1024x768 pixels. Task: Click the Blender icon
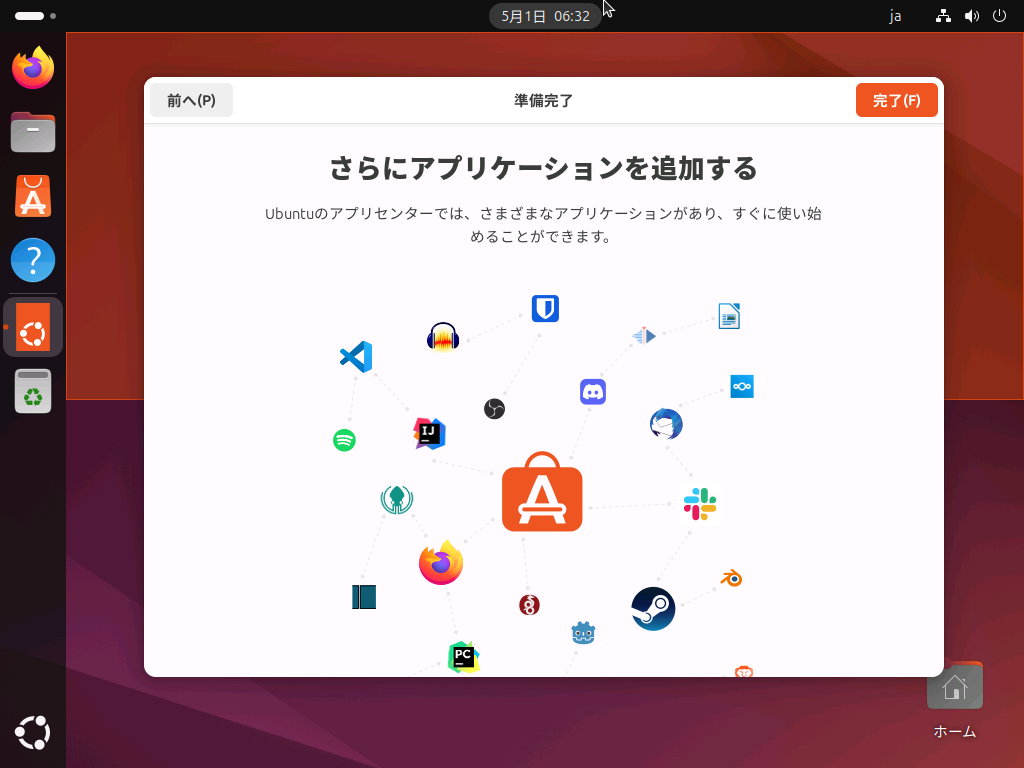pyautogui.click(x=731, y=578)
